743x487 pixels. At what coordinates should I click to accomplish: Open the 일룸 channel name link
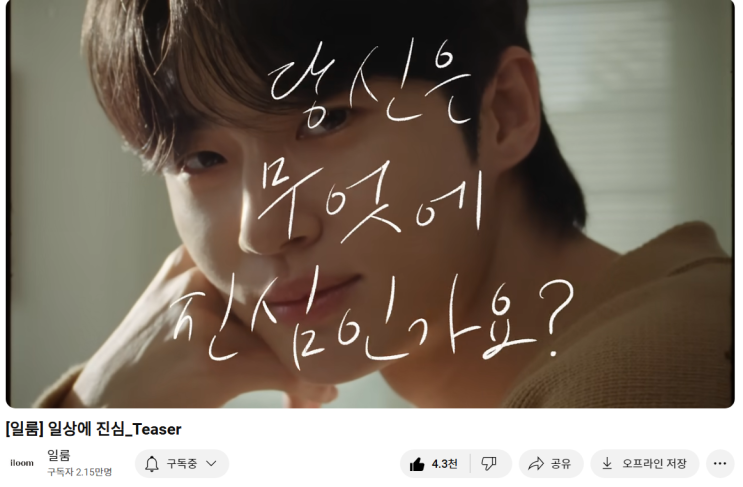59,455
